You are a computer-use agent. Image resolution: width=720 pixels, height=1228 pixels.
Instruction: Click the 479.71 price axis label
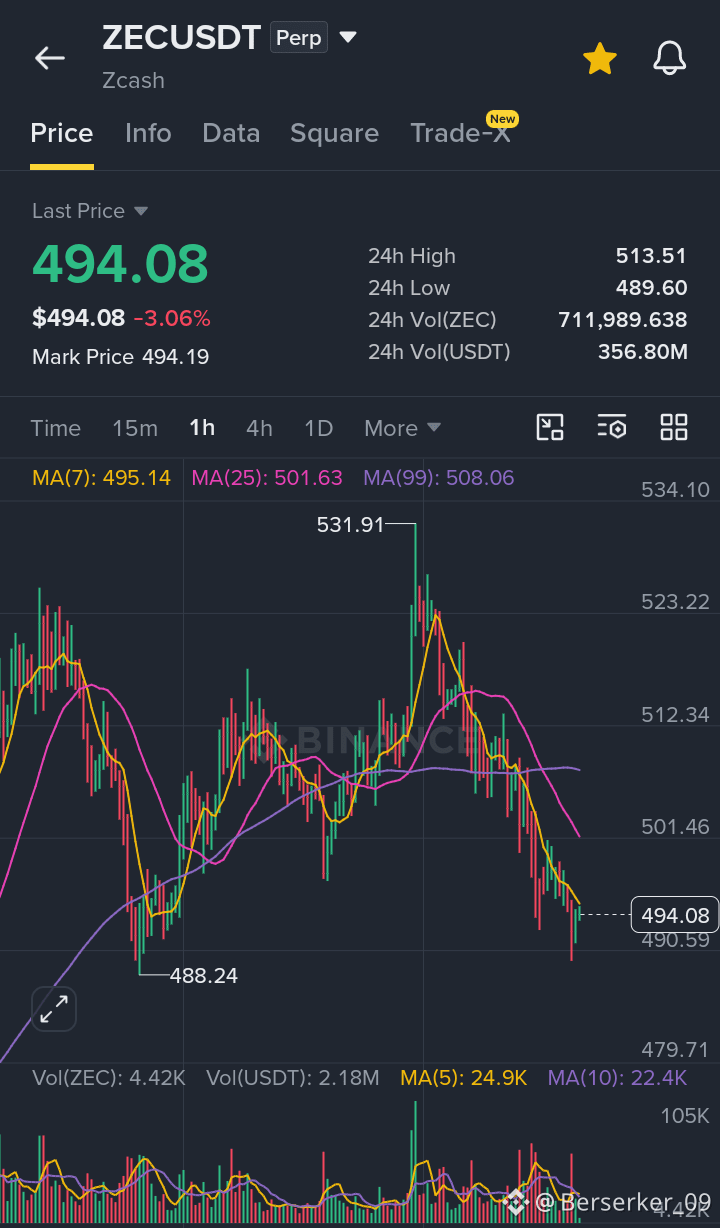point(676,1050)
